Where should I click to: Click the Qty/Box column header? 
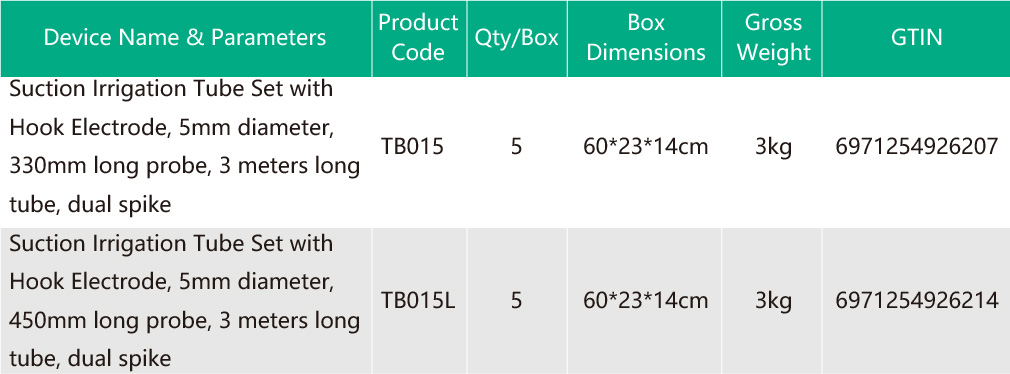coord(517,38)
